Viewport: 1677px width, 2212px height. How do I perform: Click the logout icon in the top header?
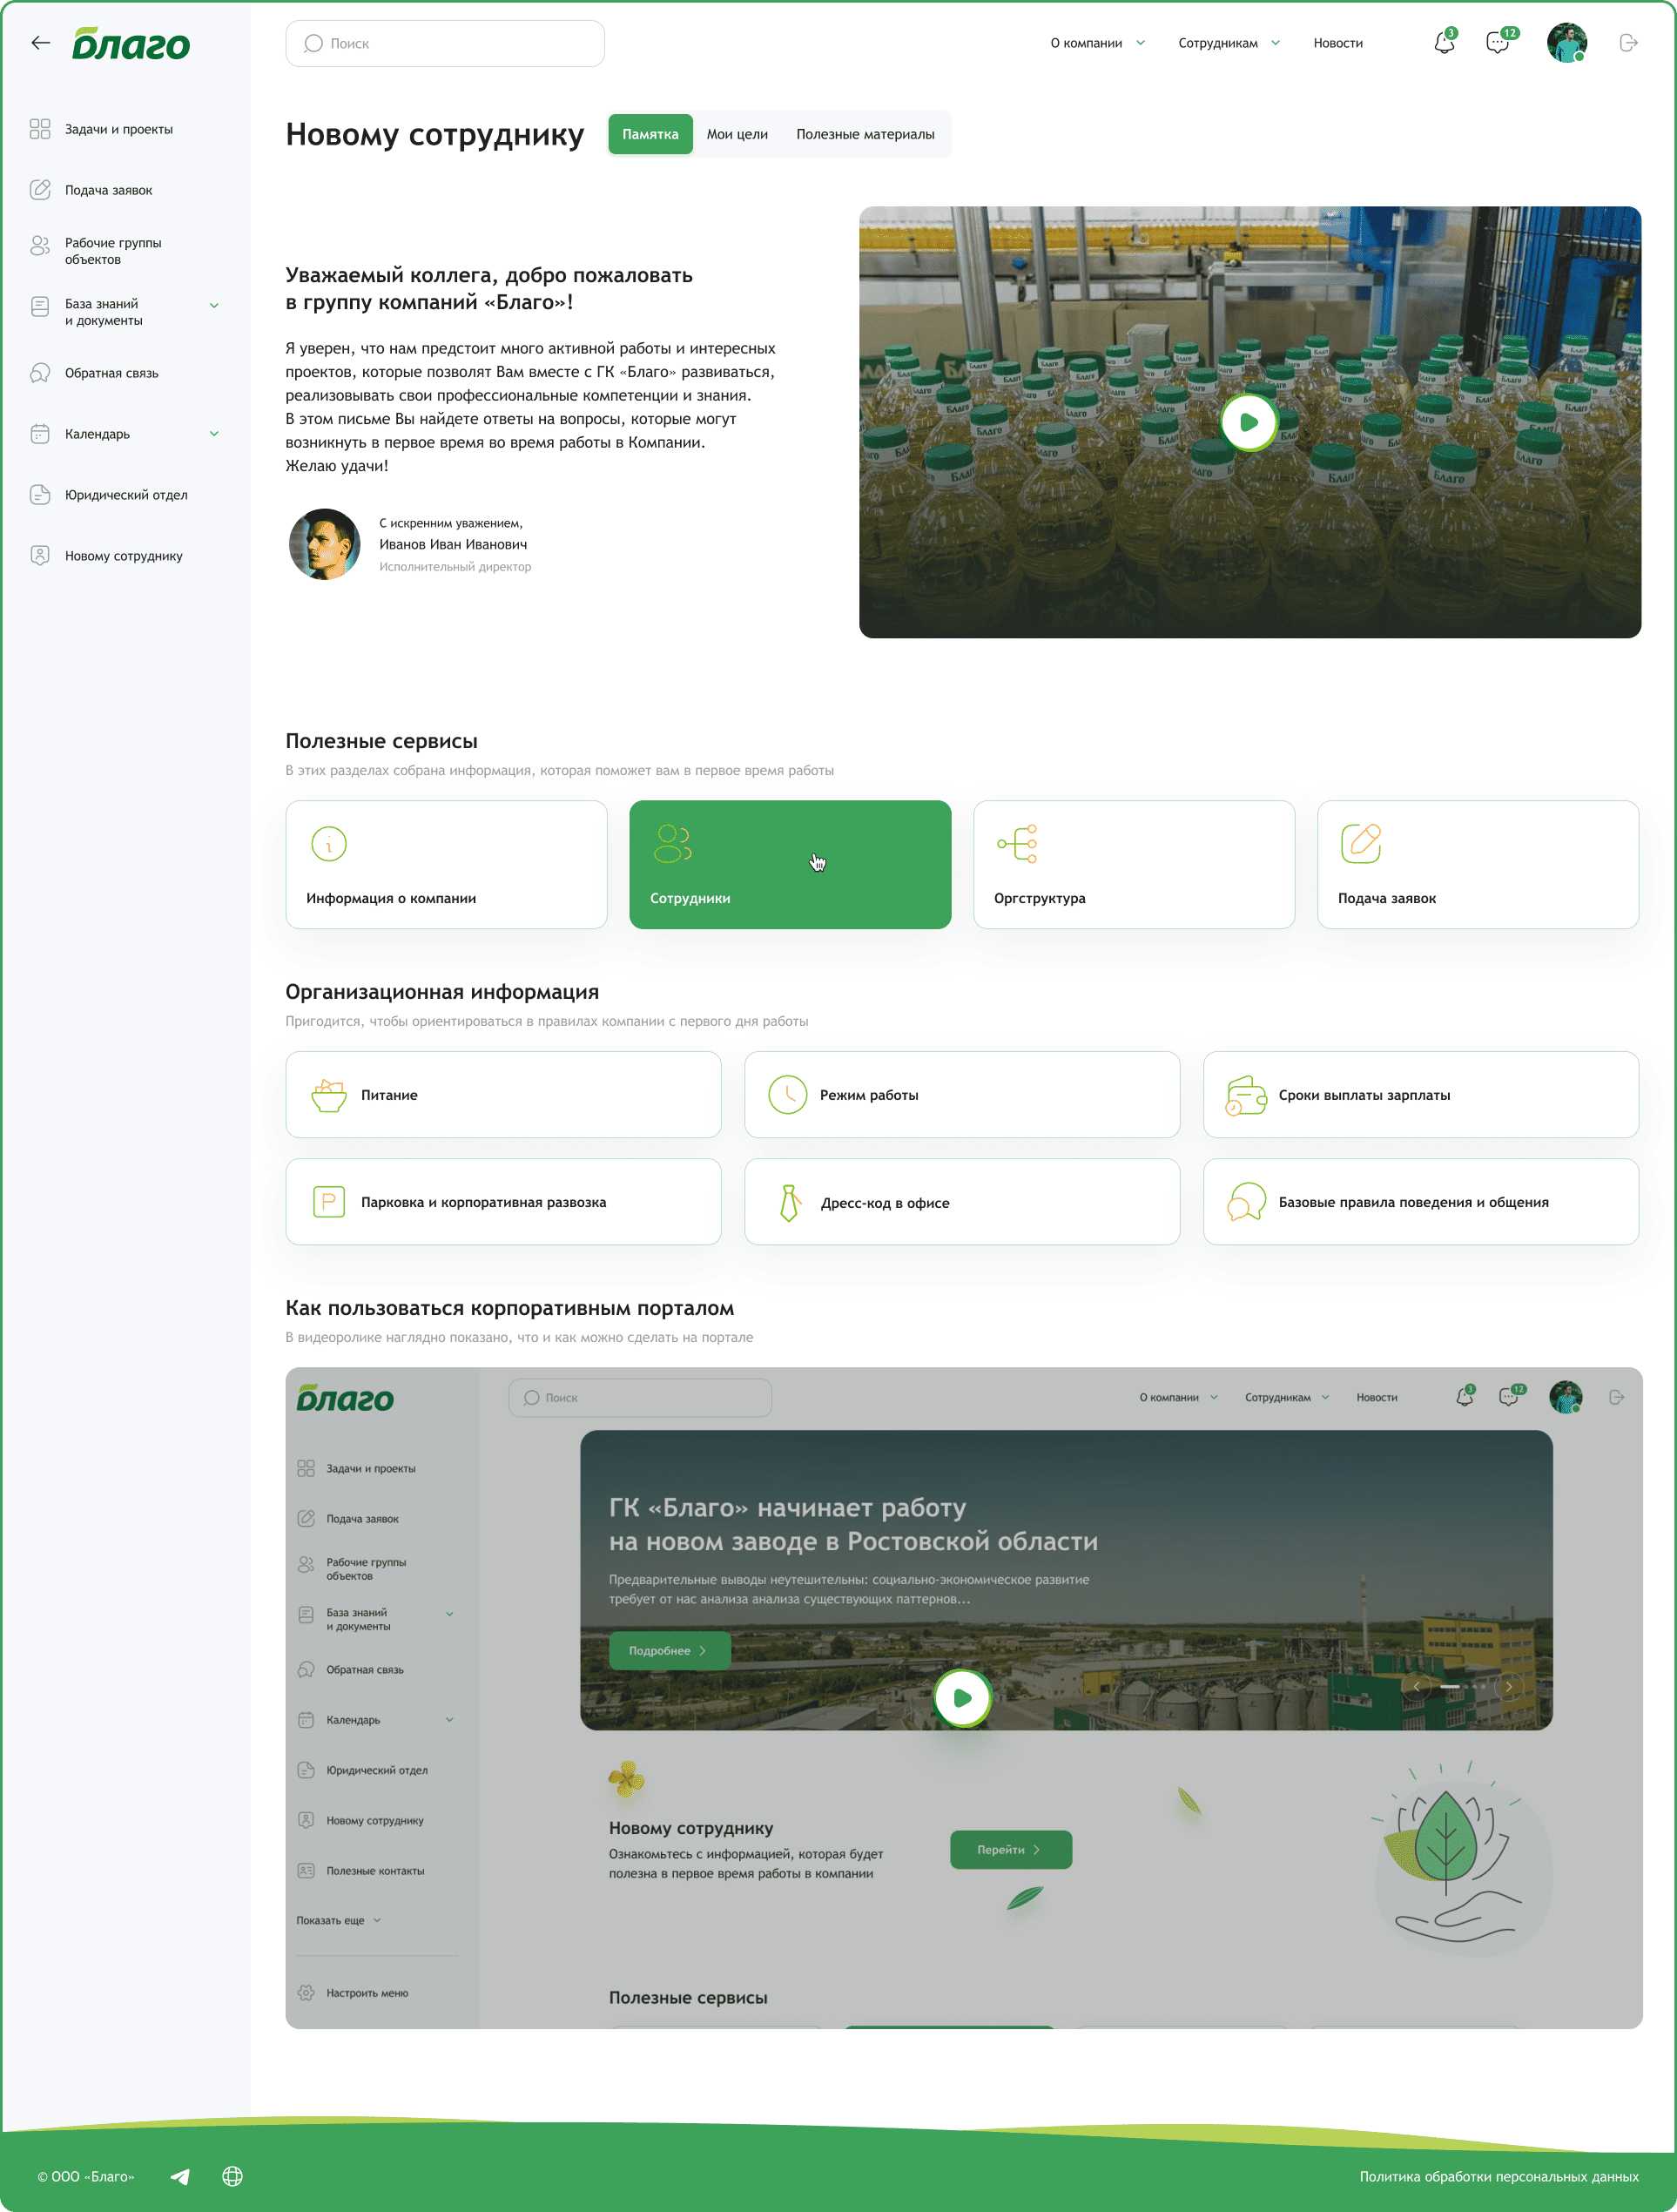1628,43
